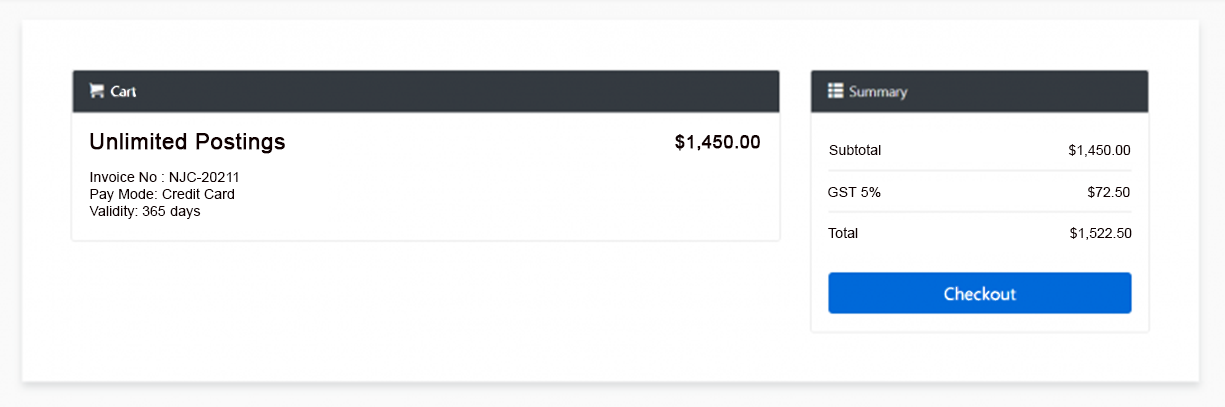Click the Subtotal amount $1,450.00
The image size is (1225, 407).
click(1099, 150)
